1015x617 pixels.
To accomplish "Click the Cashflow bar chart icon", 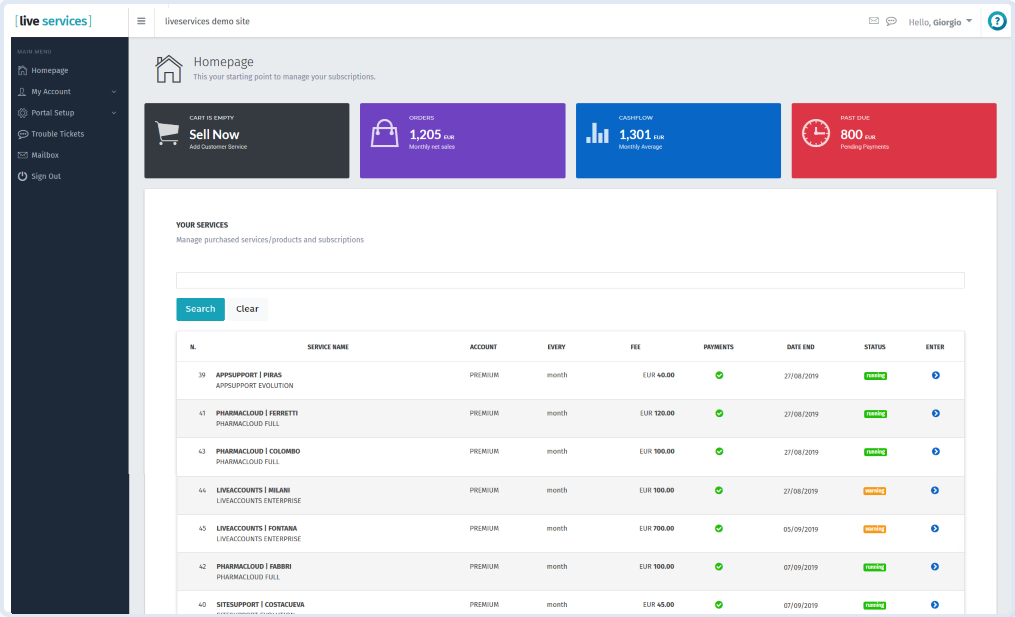I will coord(597,133).
